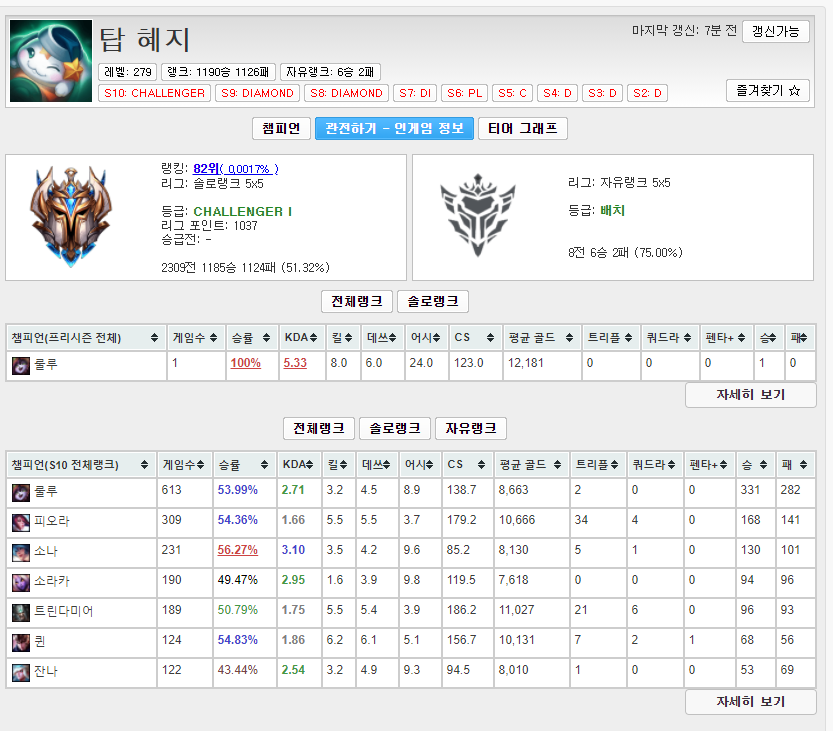This screenshot has width=833, height=731.
Task: Select upper 전체랭크 filter for preseason table
Action: 356,302
